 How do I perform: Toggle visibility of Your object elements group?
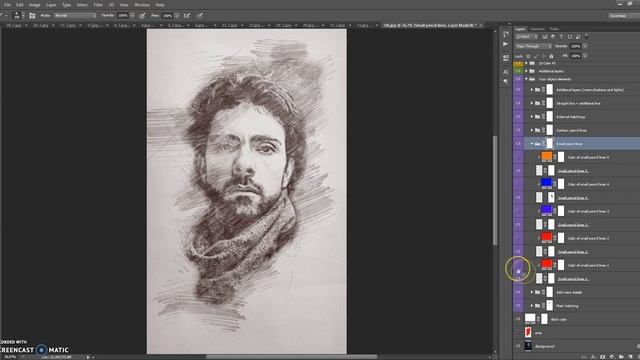(518, 79)
